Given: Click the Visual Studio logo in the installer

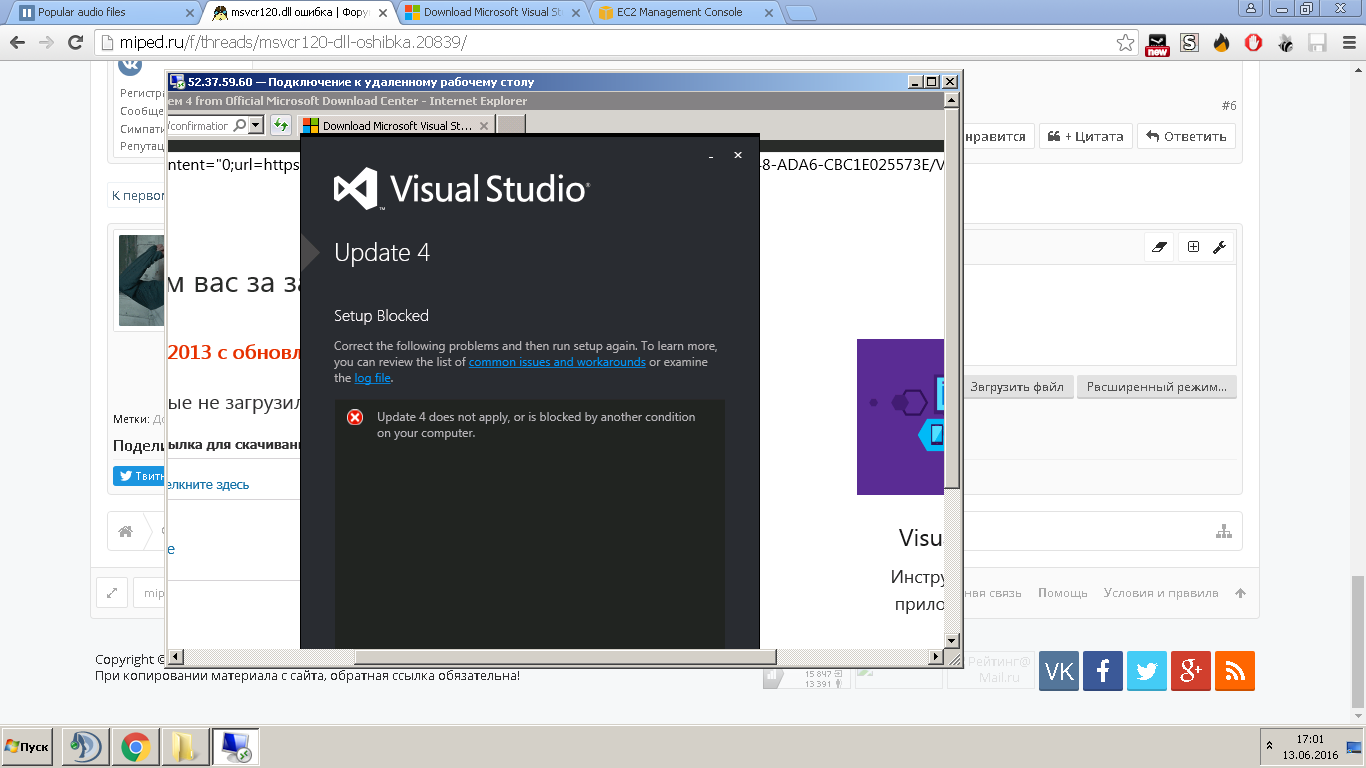Looking at the screenshot, I should click(461, 188).
